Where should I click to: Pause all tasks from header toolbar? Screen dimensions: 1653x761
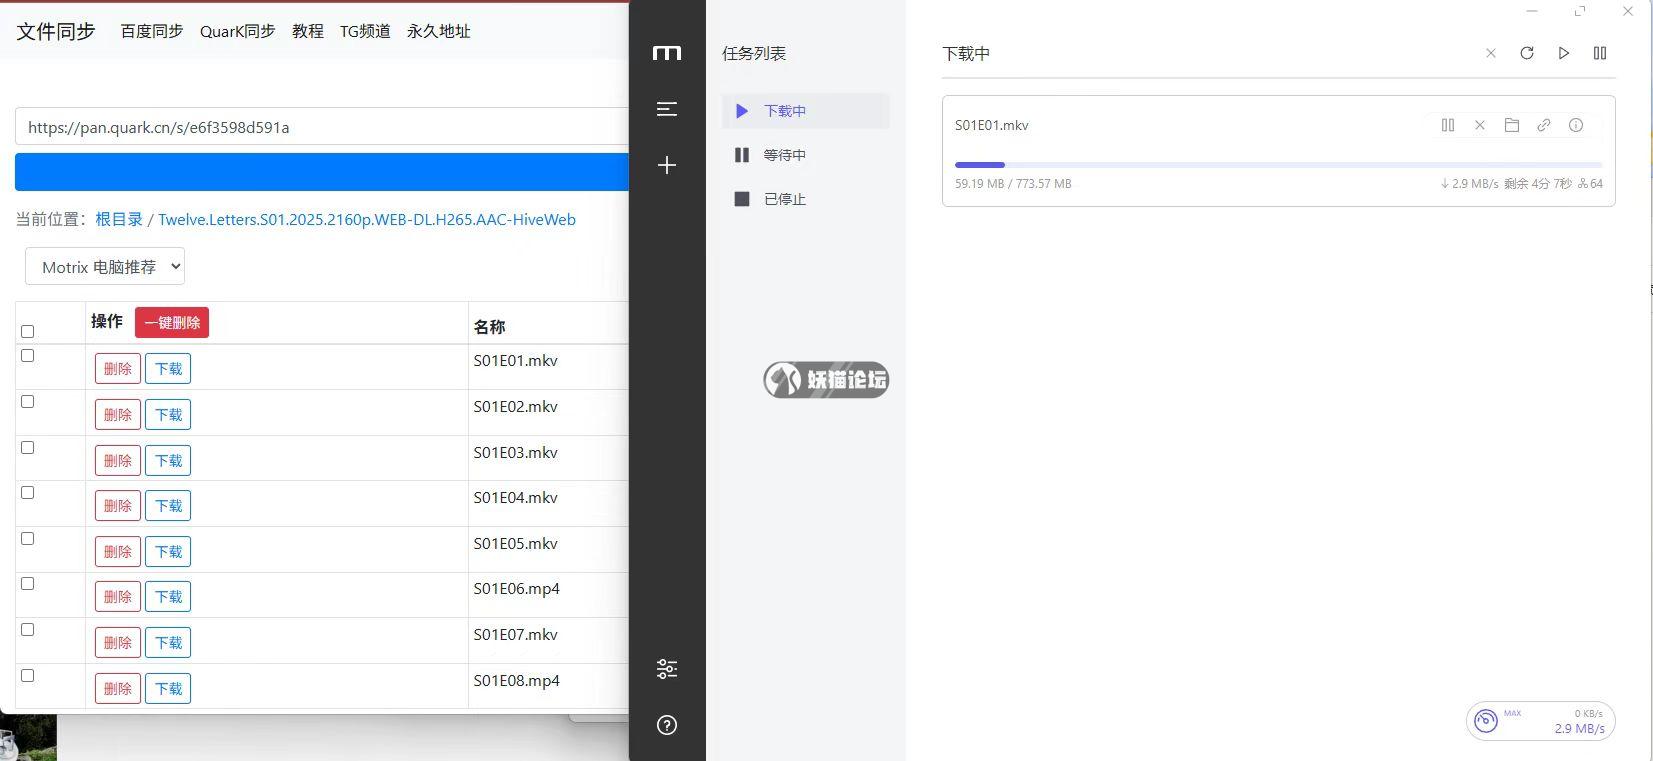pos(1600,53)
